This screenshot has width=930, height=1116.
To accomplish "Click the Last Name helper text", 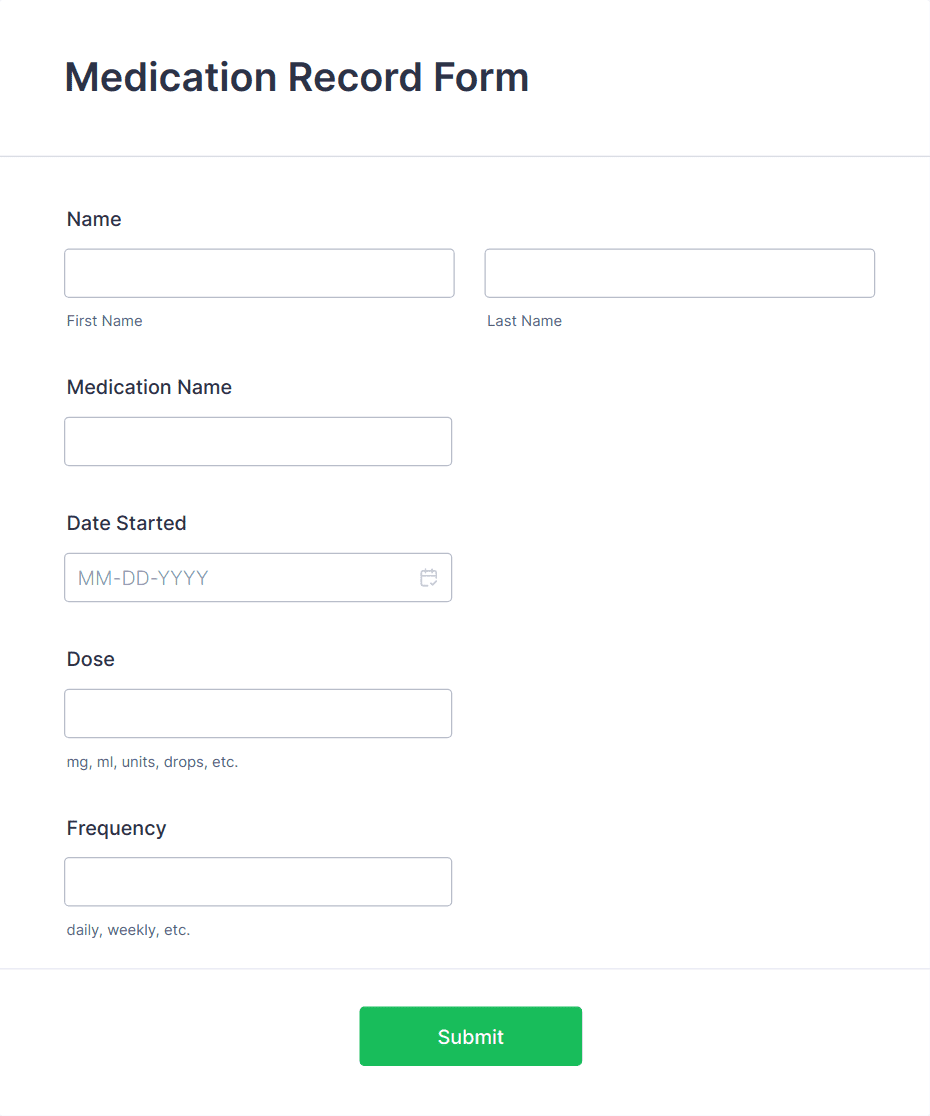I will click(524, 320).
